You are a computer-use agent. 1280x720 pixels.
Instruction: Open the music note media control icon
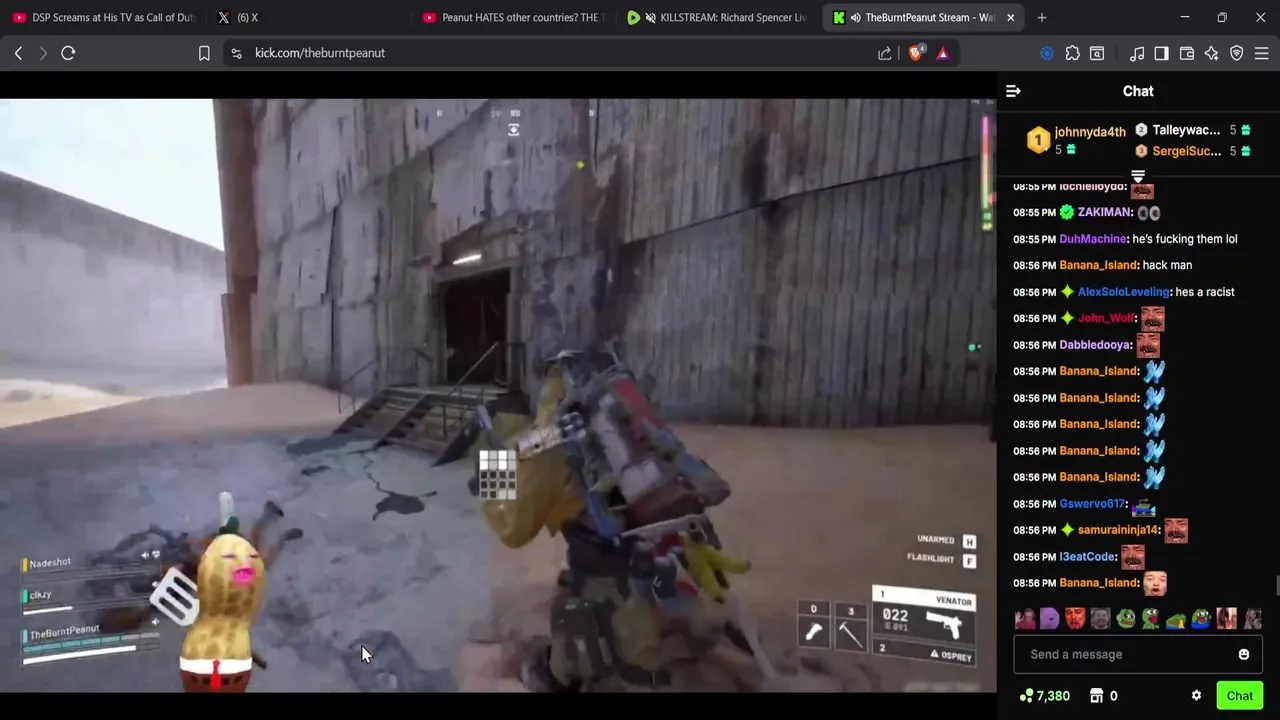click(1137, 53)
